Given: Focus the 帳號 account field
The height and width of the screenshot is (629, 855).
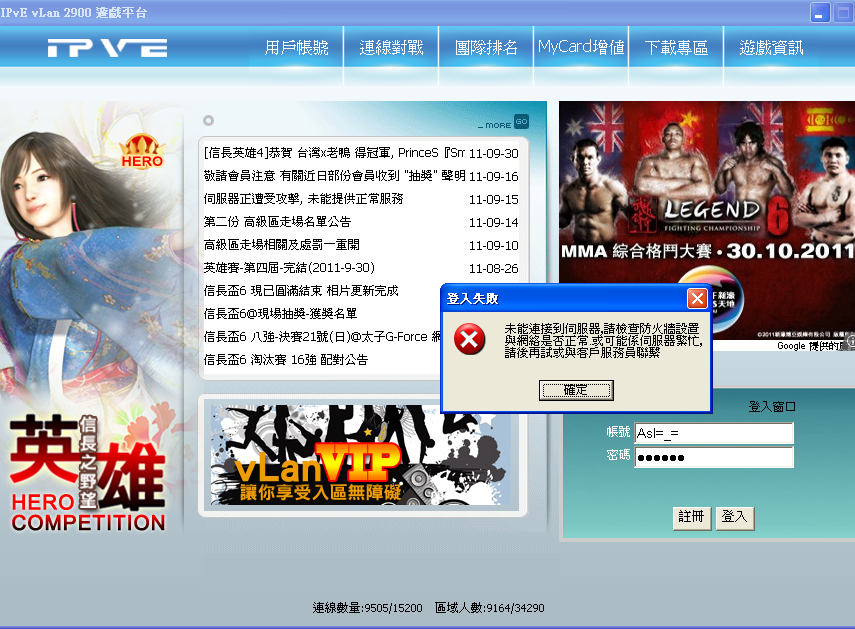Looking at the screenshot, I should tap(714, 433).
